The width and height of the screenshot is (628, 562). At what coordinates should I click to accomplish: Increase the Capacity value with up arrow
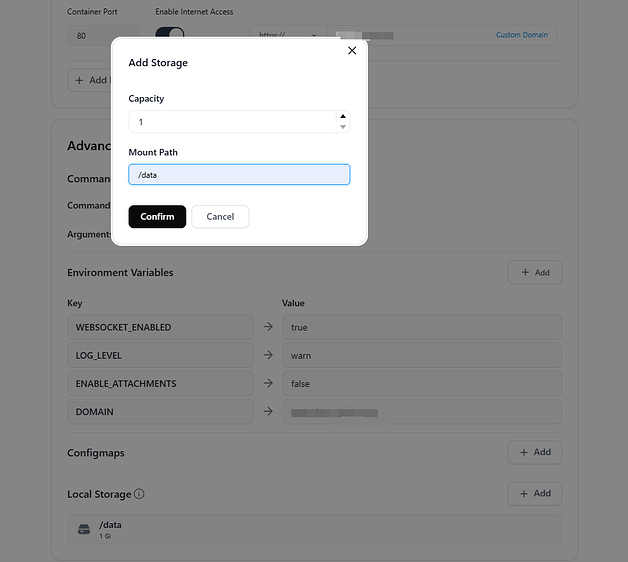click(x=343, y=116)
